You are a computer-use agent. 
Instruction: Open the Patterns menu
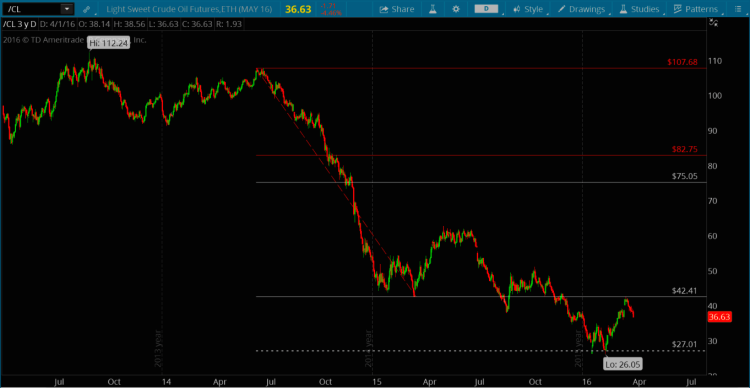click(696, 9)
